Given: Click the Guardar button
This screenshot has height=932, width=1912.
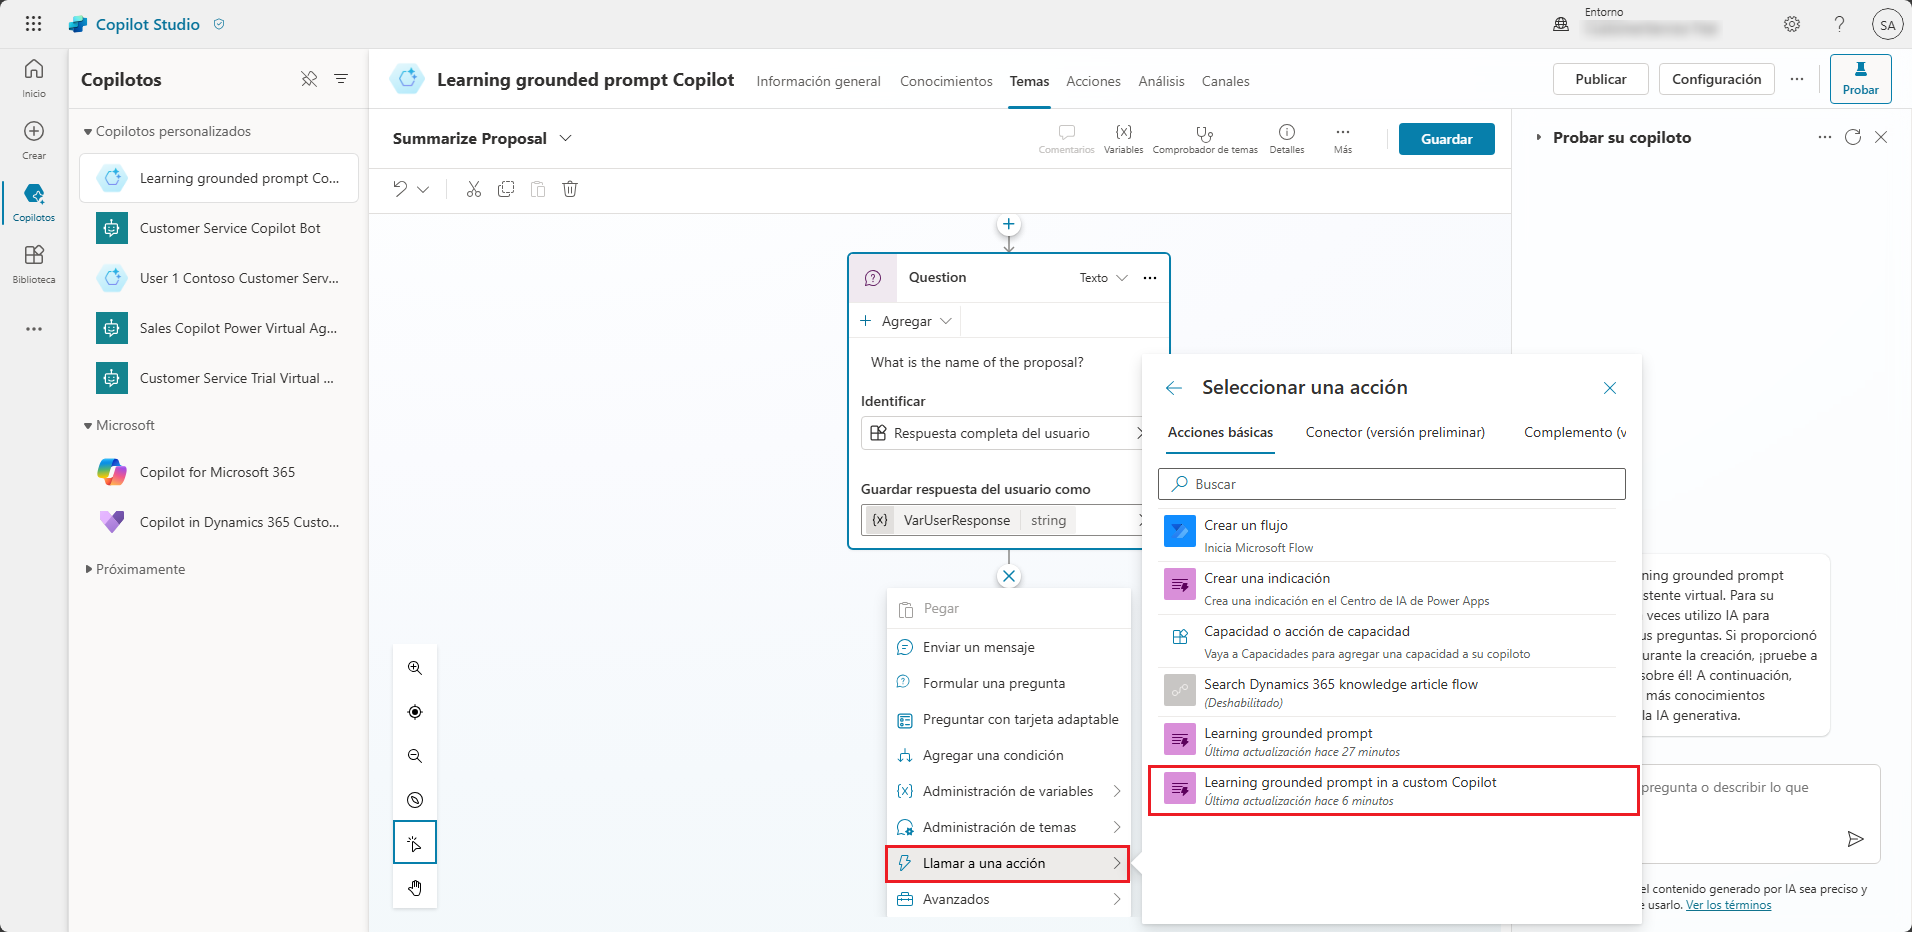Looking at the screenshot, I should 1446,139.
